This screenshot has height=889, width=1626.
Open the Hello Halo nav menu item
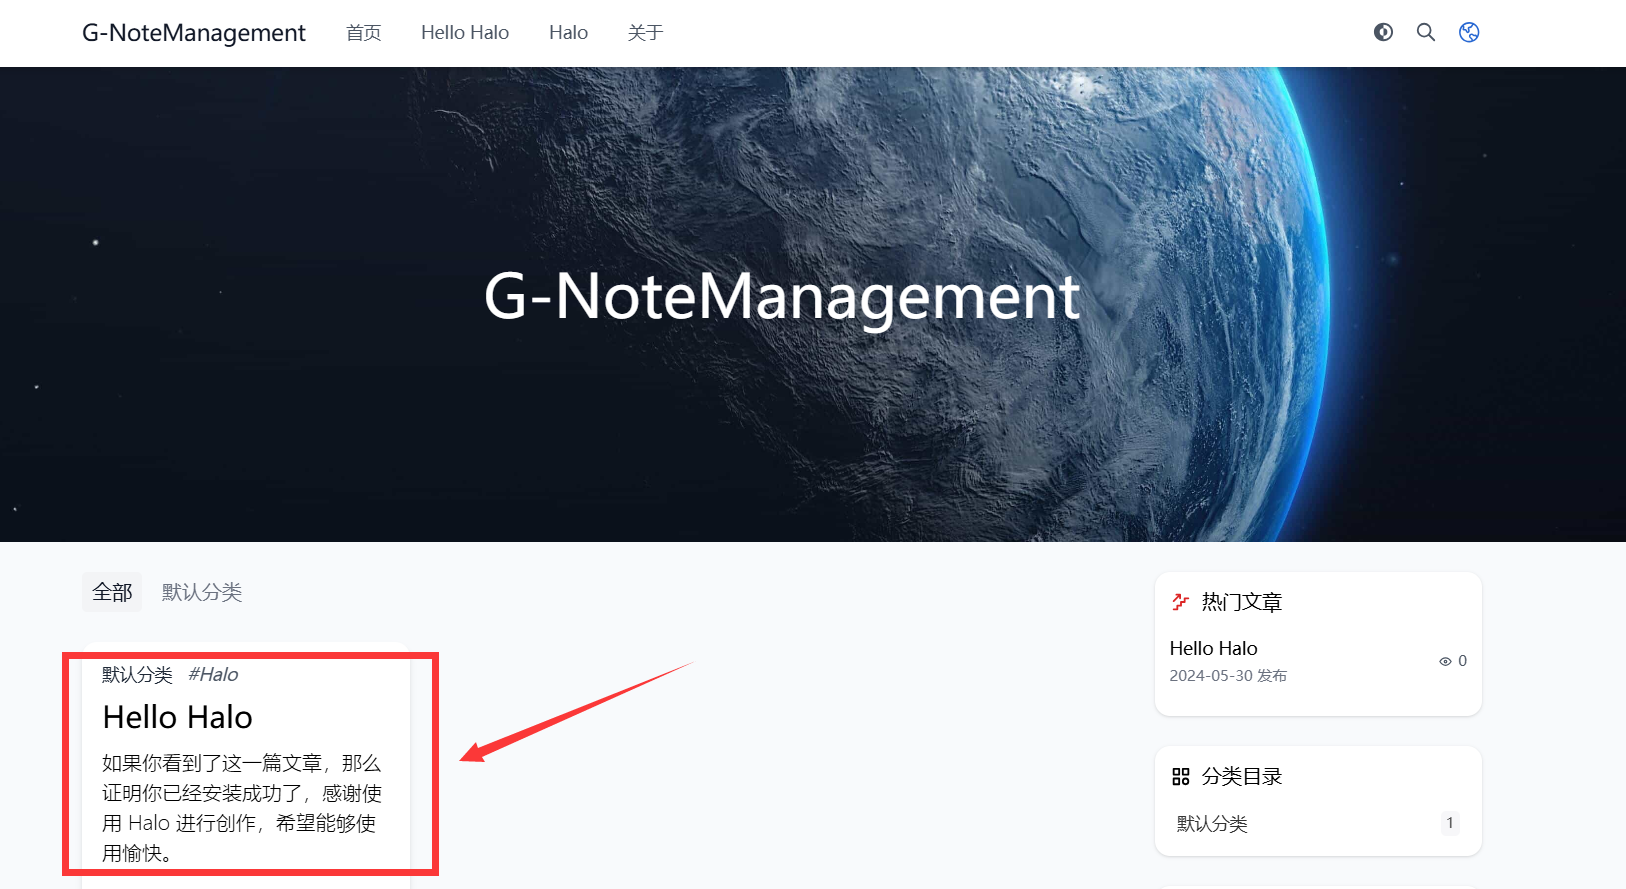(x=465, y=33)
